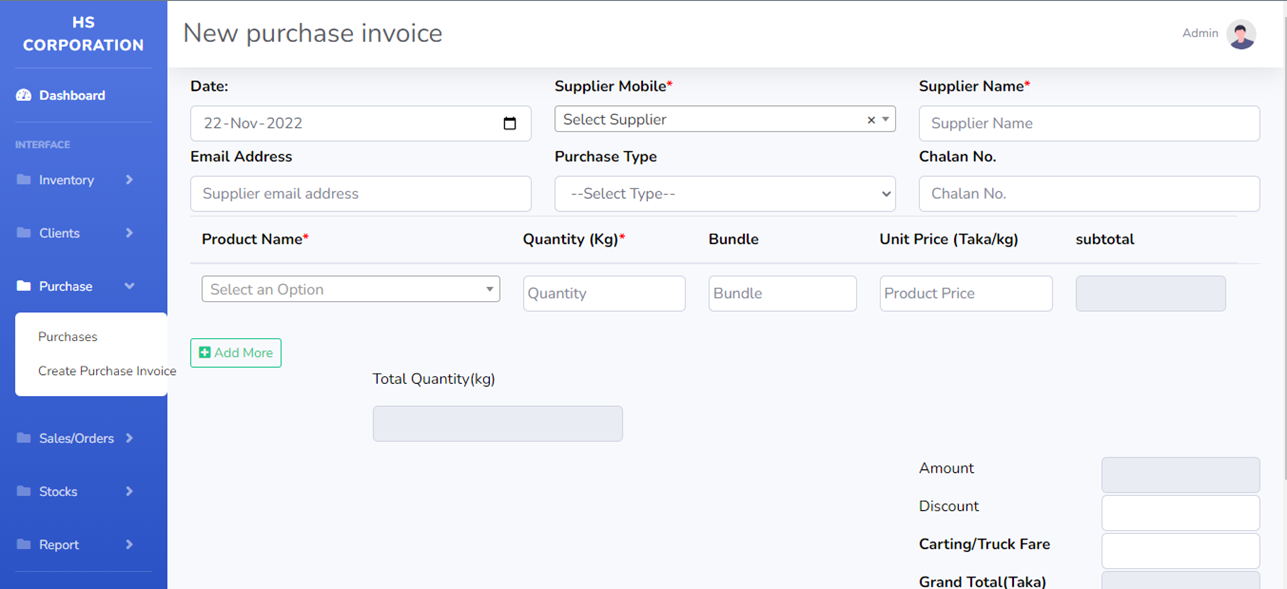
Task: Click the Admin user name
Action: pos(1200,34)
